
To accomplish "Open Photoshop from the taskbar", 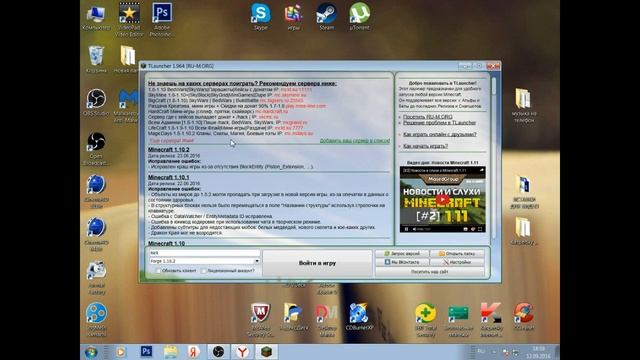I will click(146, 351).
